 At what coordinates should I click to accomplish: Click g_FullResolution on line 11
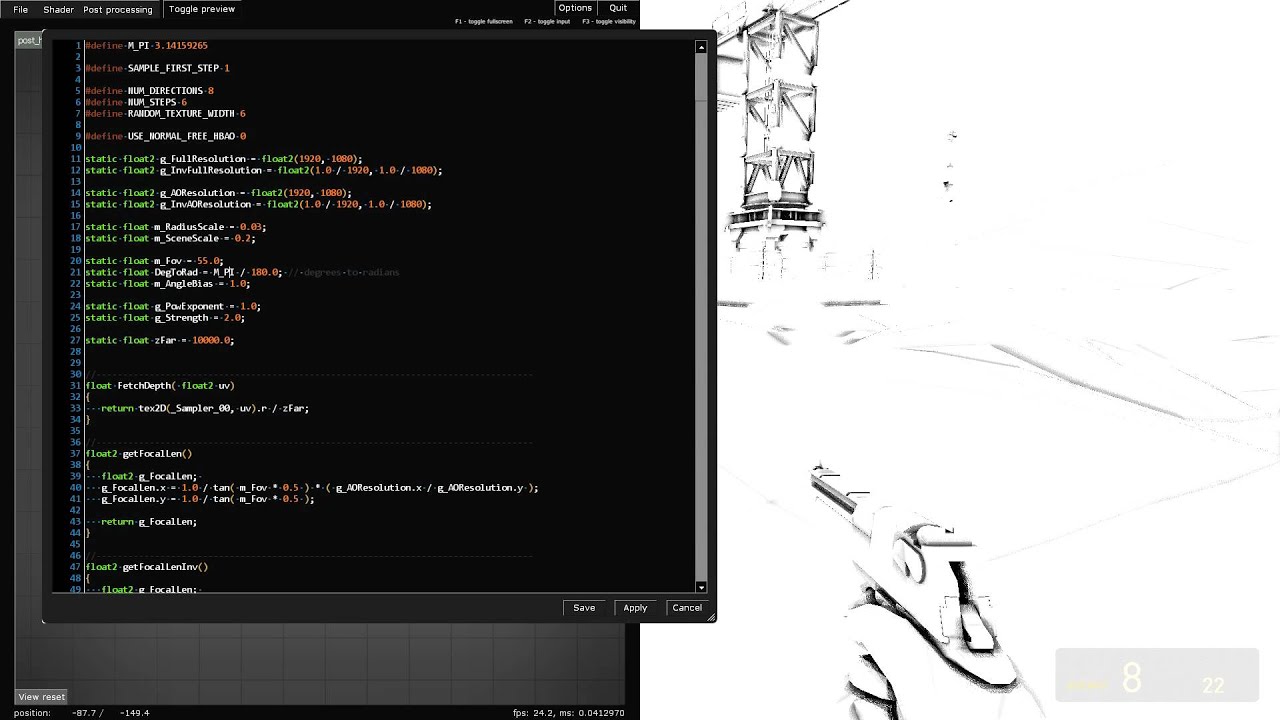(x=202, y=159)
